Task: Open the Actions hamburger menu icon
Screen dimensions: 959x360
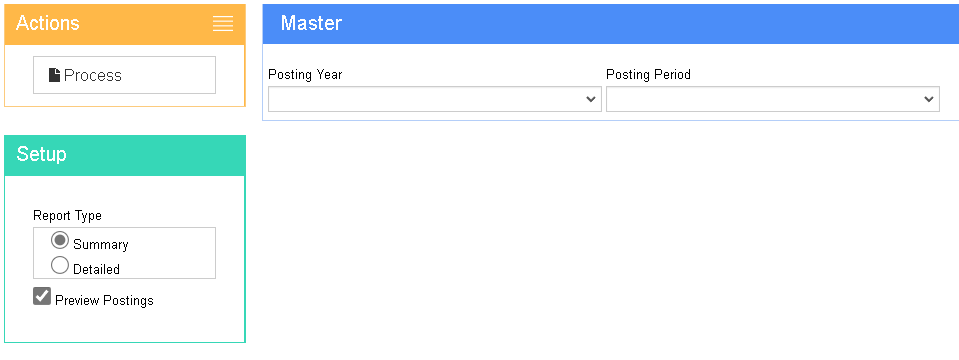Action: point(223,24)
